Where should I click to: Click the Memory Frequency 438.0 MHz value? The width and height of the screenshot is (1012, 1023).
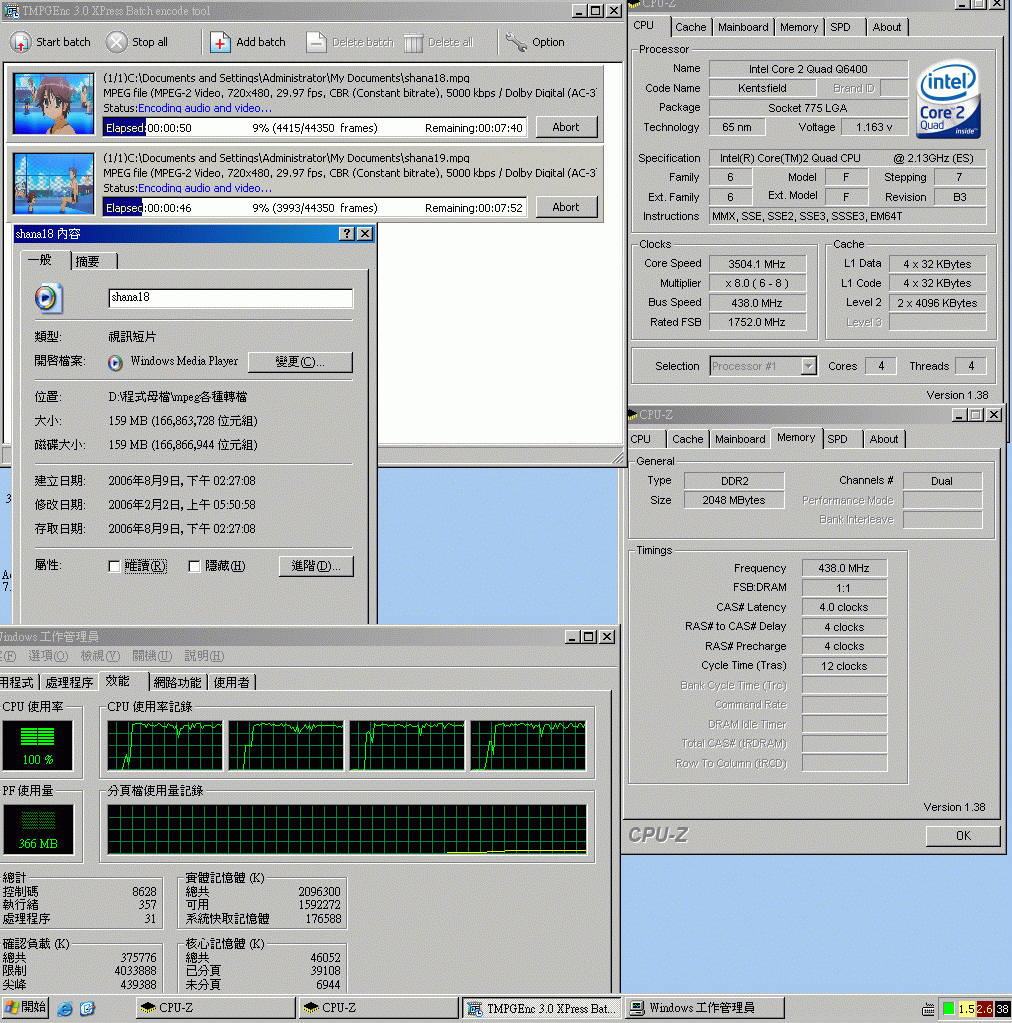point(844,568)
